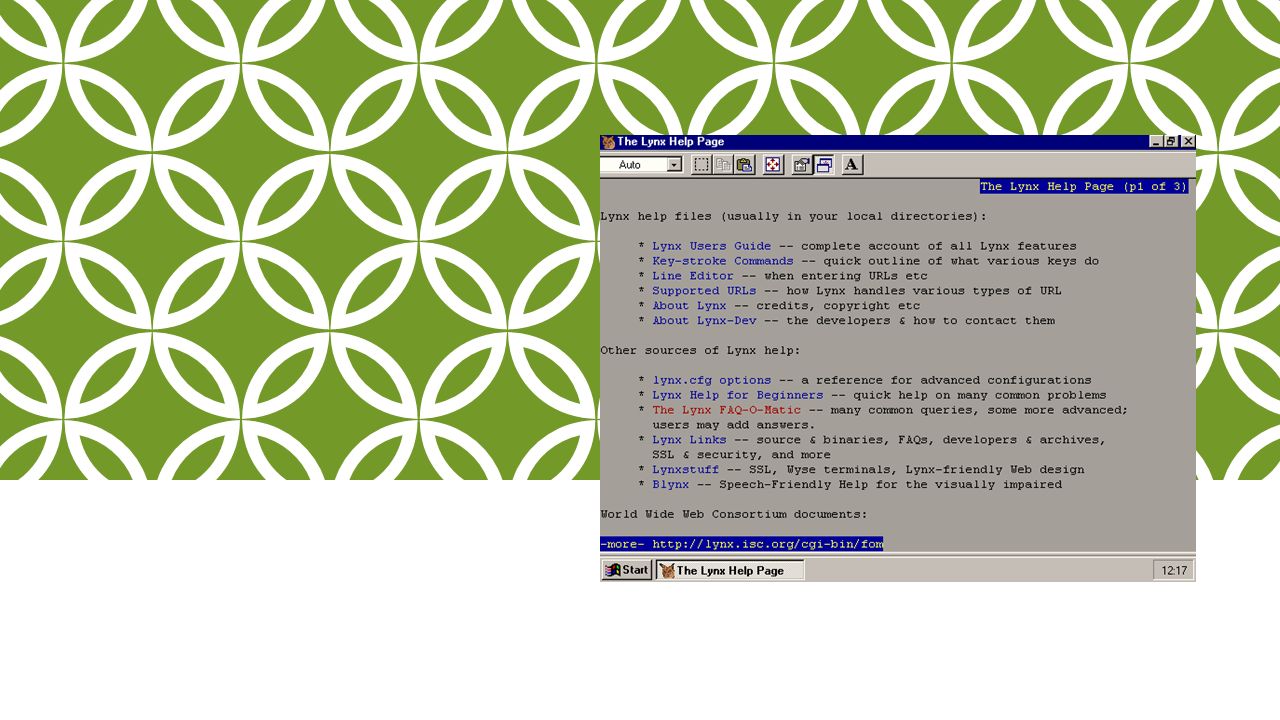Open the Lynxstuff link
Image resolution: width=1280 pixels, height=720 pixels.
(685, 470)
